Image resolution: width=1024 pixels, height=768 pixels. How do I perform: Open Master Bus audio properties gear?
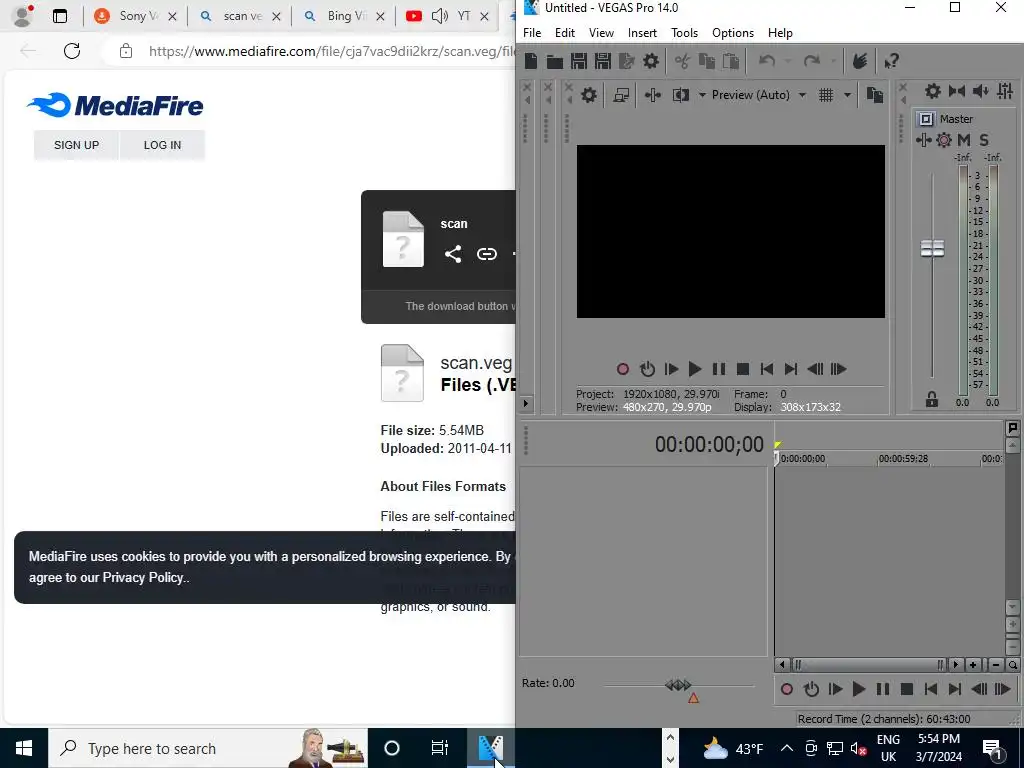point(933,91)
